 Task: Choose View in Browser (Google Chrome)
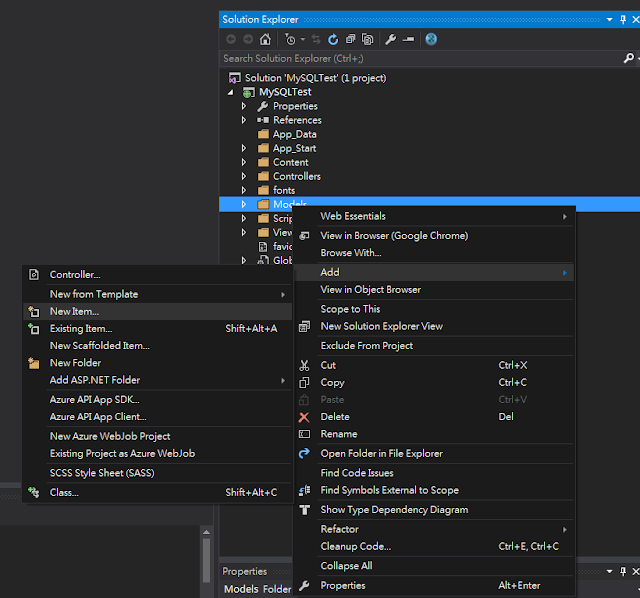[x=433, y=236]
